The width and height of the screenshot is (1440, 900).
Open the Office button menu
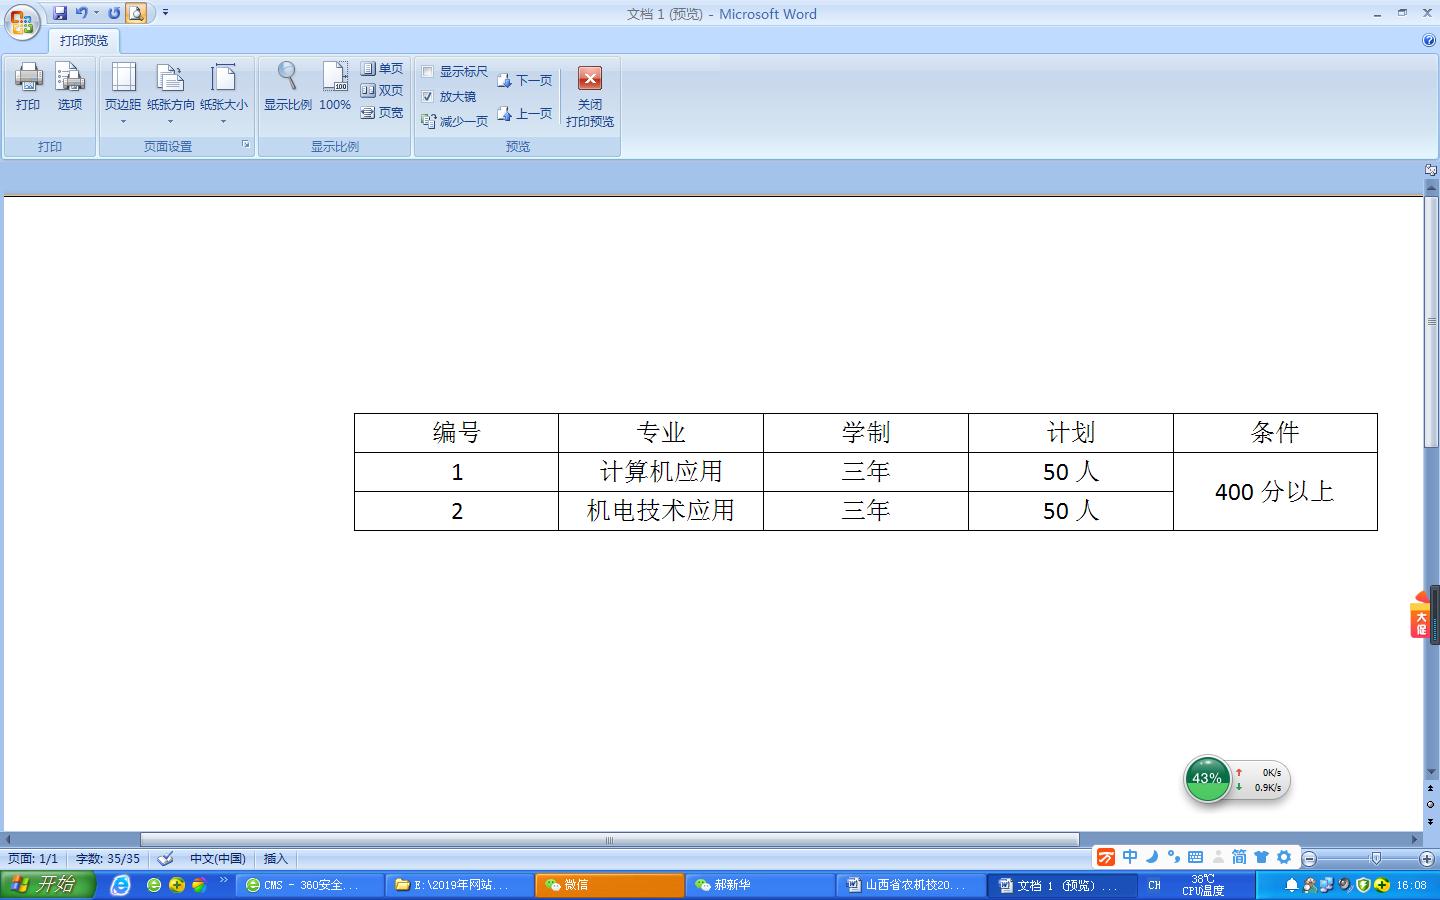click(22, 21)
